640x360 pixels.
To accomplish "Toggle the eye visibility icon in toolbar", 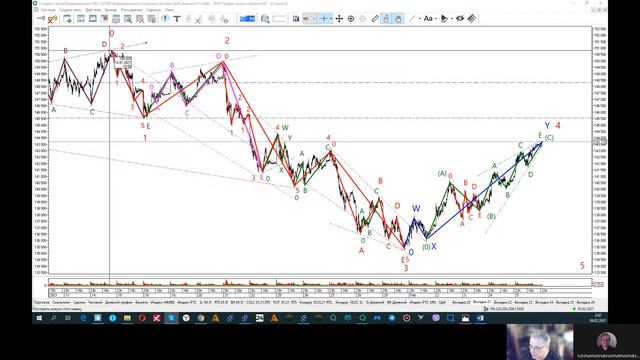I will (x=460, y=19).
